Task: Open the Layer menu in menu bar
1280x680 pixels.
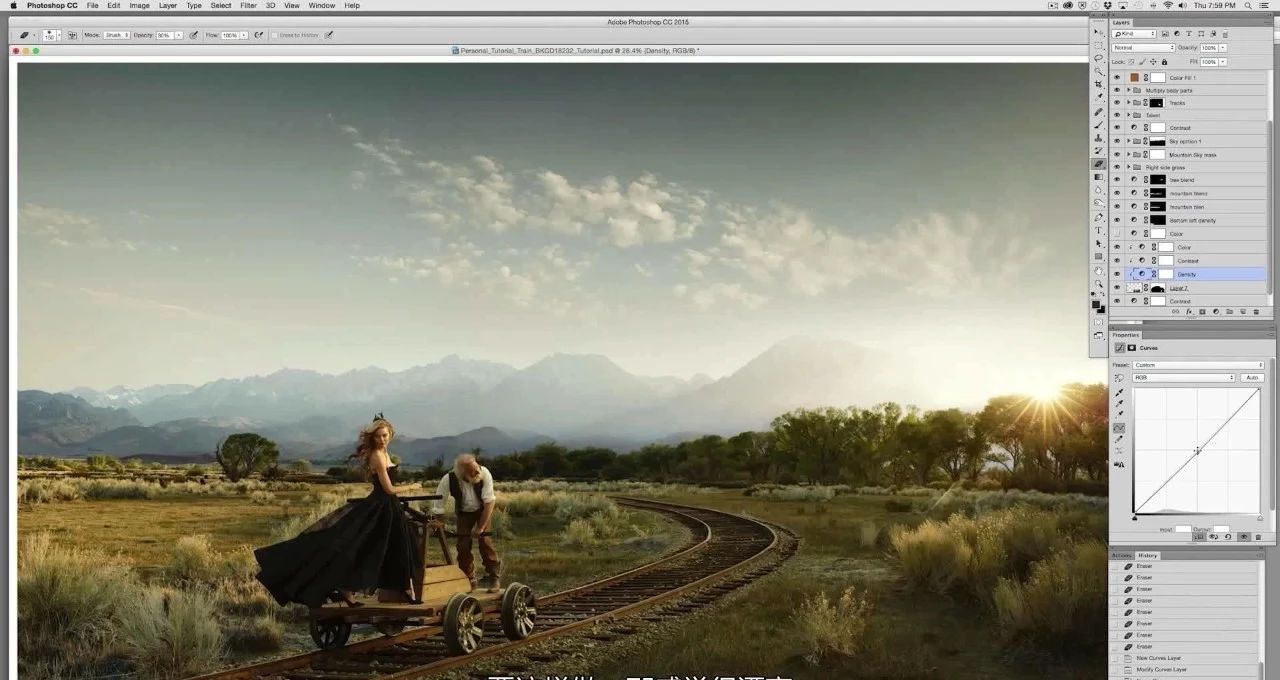Action: (167, 6)
